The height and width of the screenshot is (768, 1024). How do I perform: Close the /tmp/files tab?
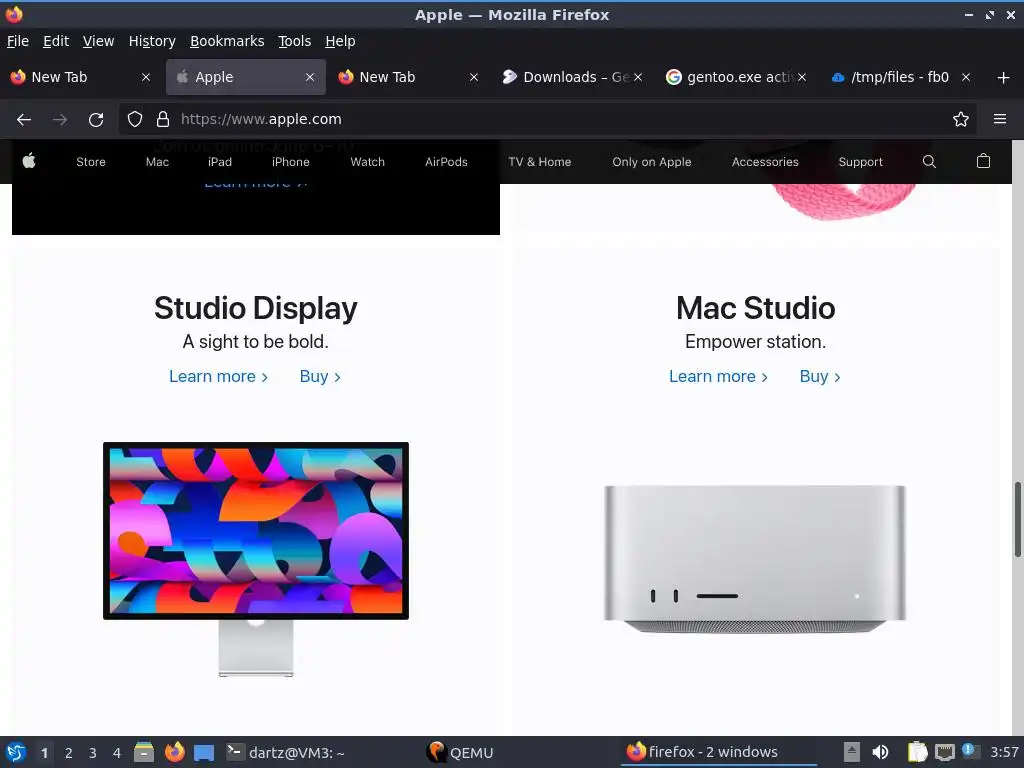966,77
